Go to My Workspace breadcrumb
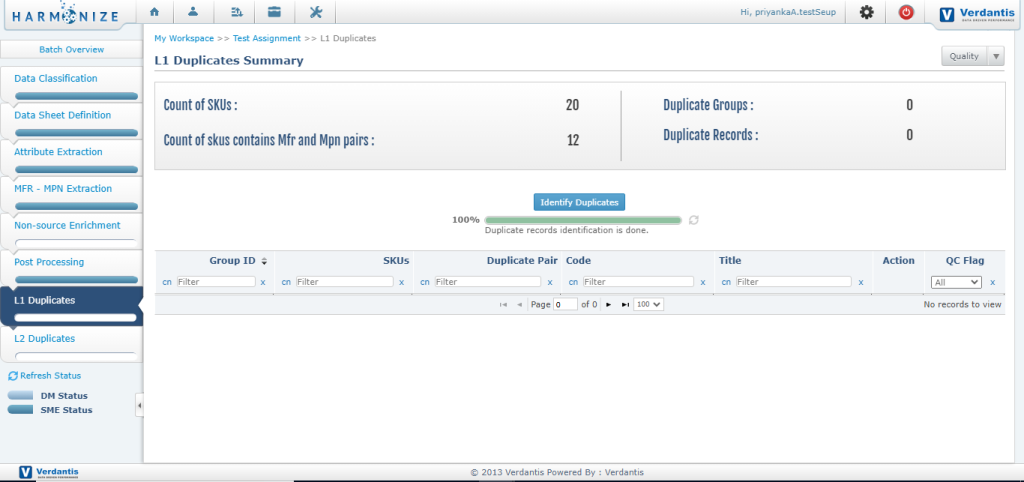Viewport: 1024px width, 482px height. [x=184, y=39]
